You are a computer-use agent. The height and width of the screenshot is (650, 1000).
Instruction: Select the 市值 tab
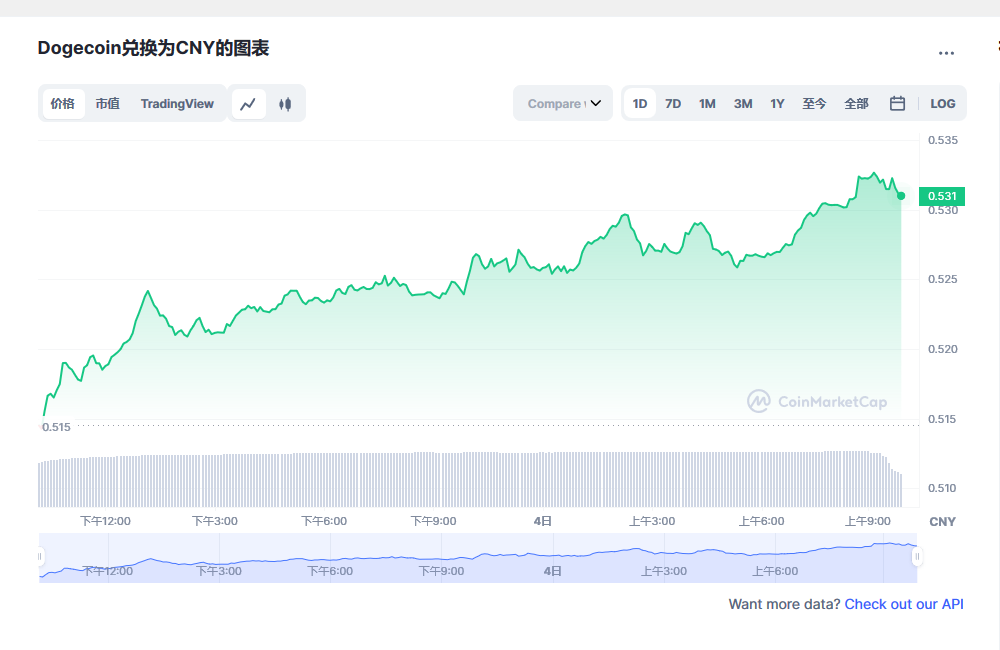click(108, 104)
